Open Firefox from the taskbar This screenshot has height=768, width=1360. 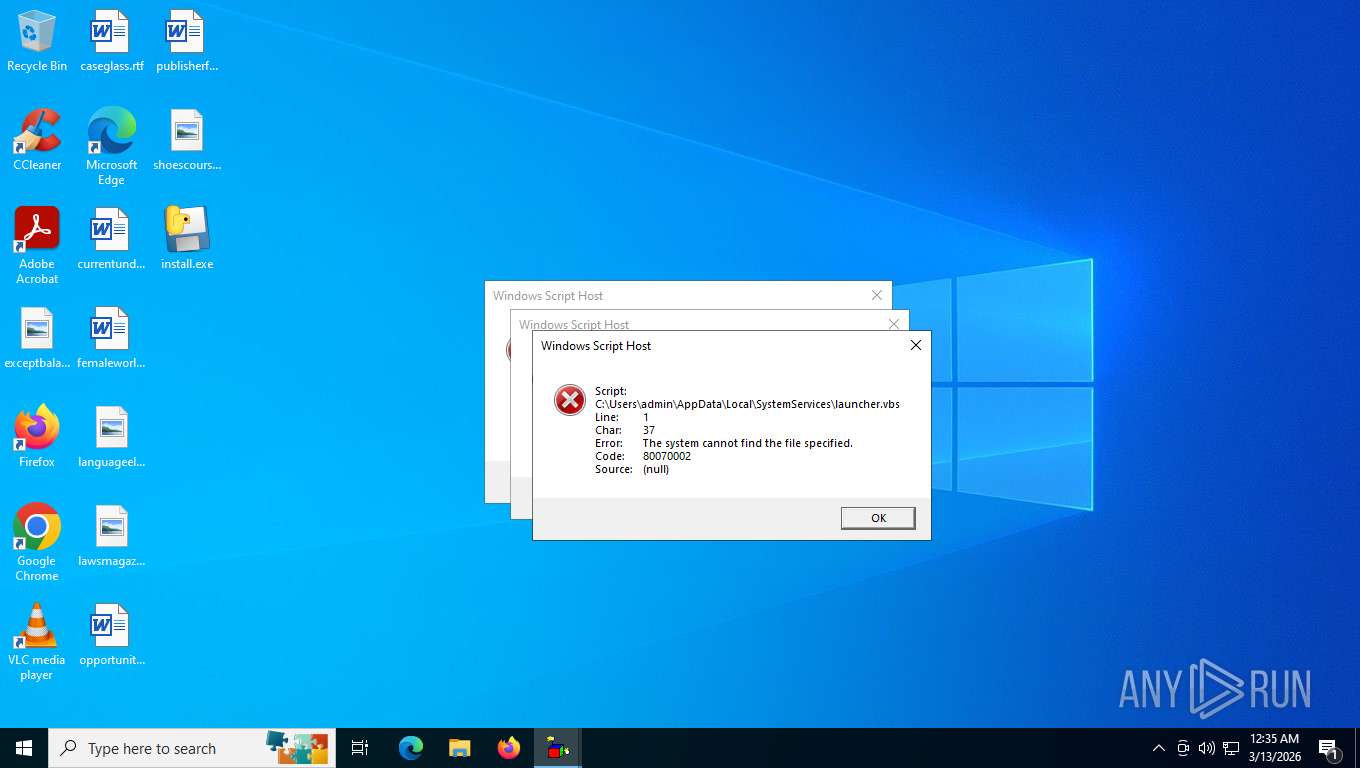509,748
